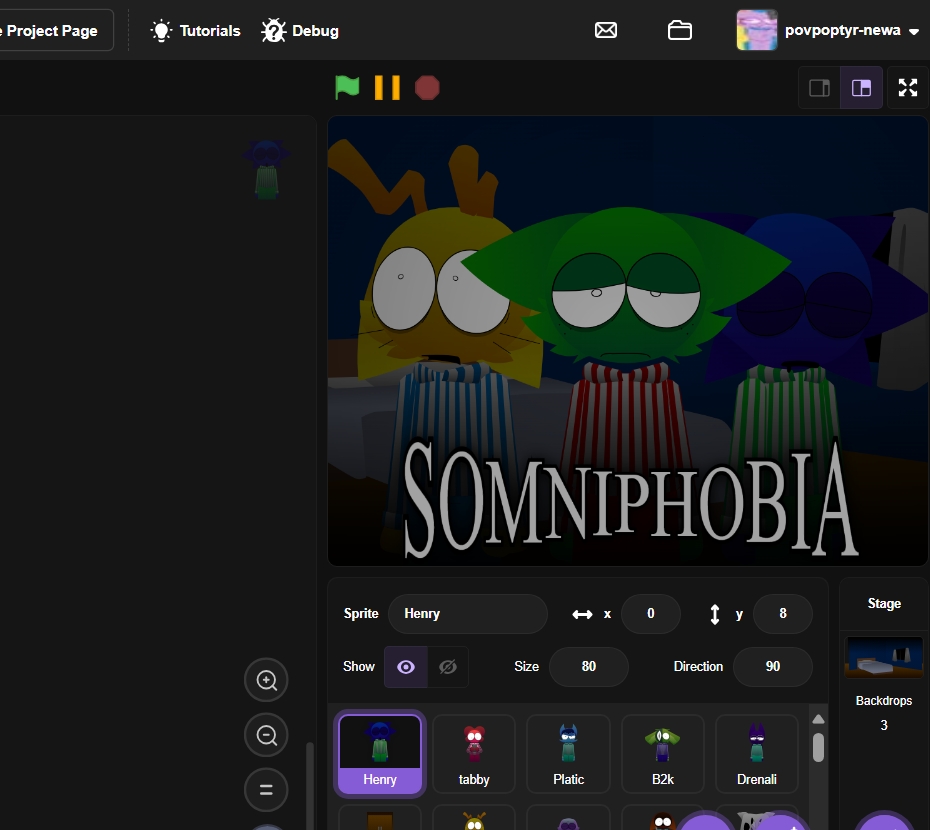Viewport: 930px width, 830px height.
Task: Click the horizontal x arrows icon
Action: 582,614
